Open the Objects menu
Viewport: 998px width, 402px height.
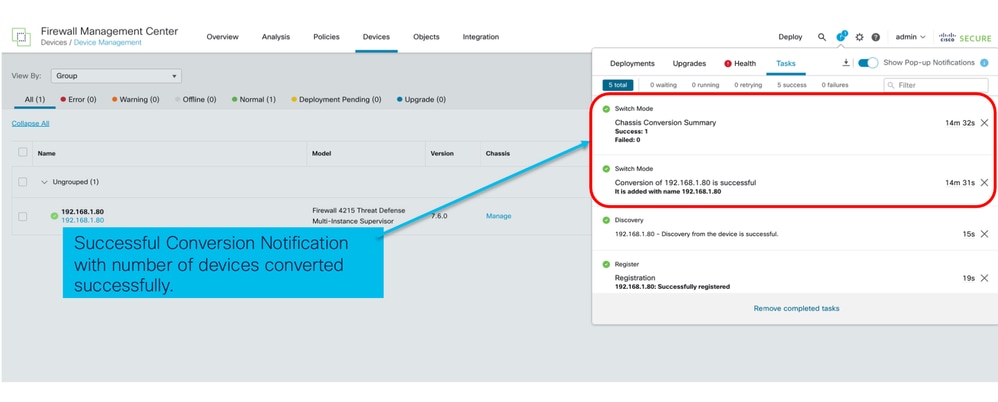(x=426, y=37)
